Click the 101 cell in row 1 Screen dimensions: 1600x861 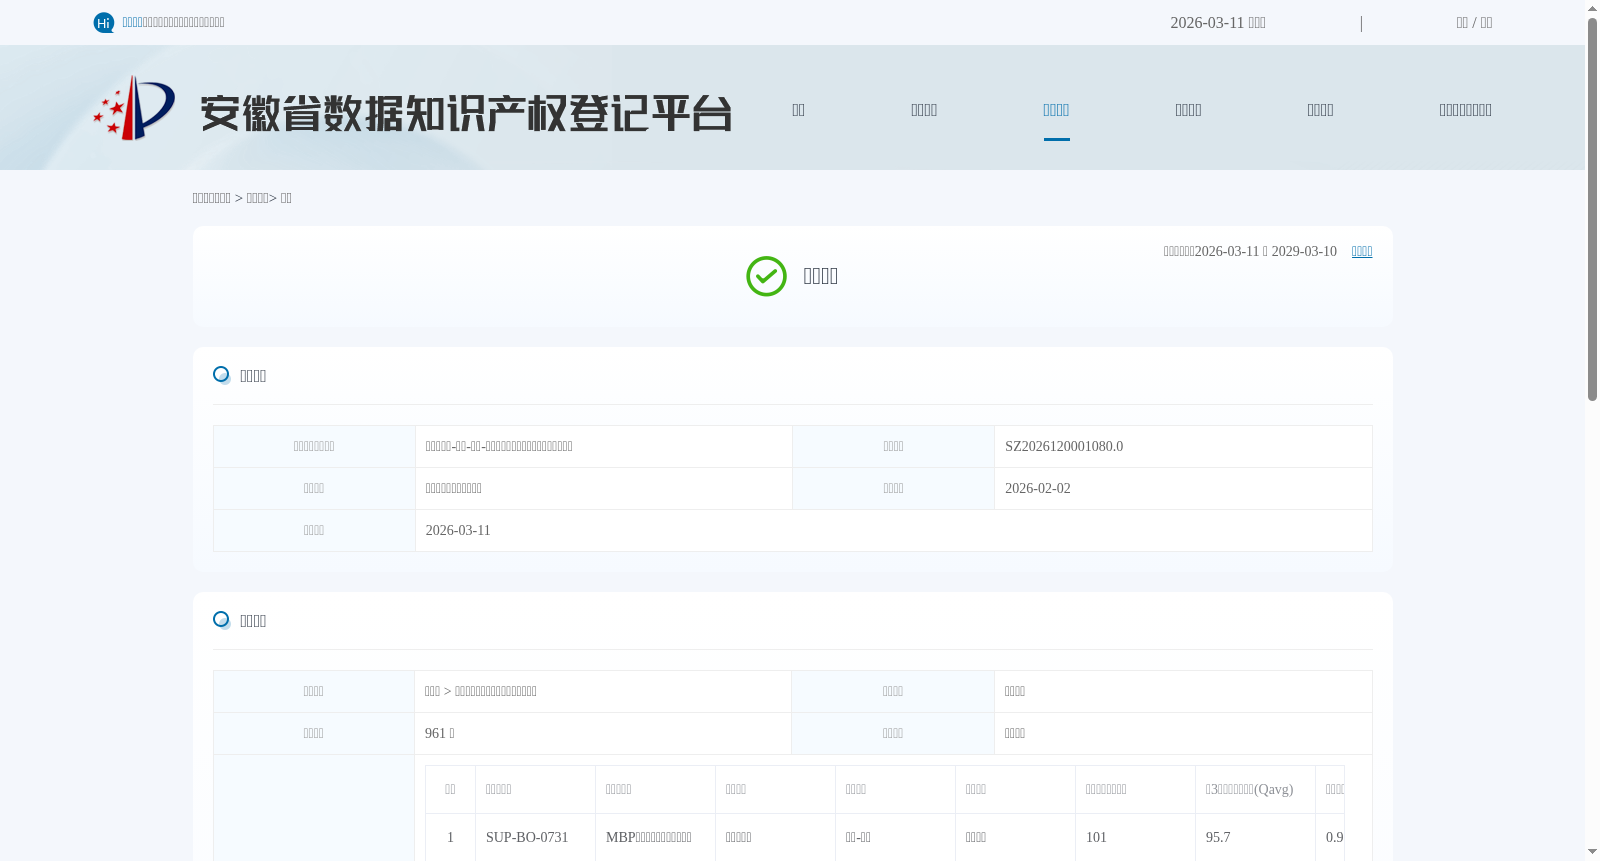pyautogui.click(x=1135, y=838)
